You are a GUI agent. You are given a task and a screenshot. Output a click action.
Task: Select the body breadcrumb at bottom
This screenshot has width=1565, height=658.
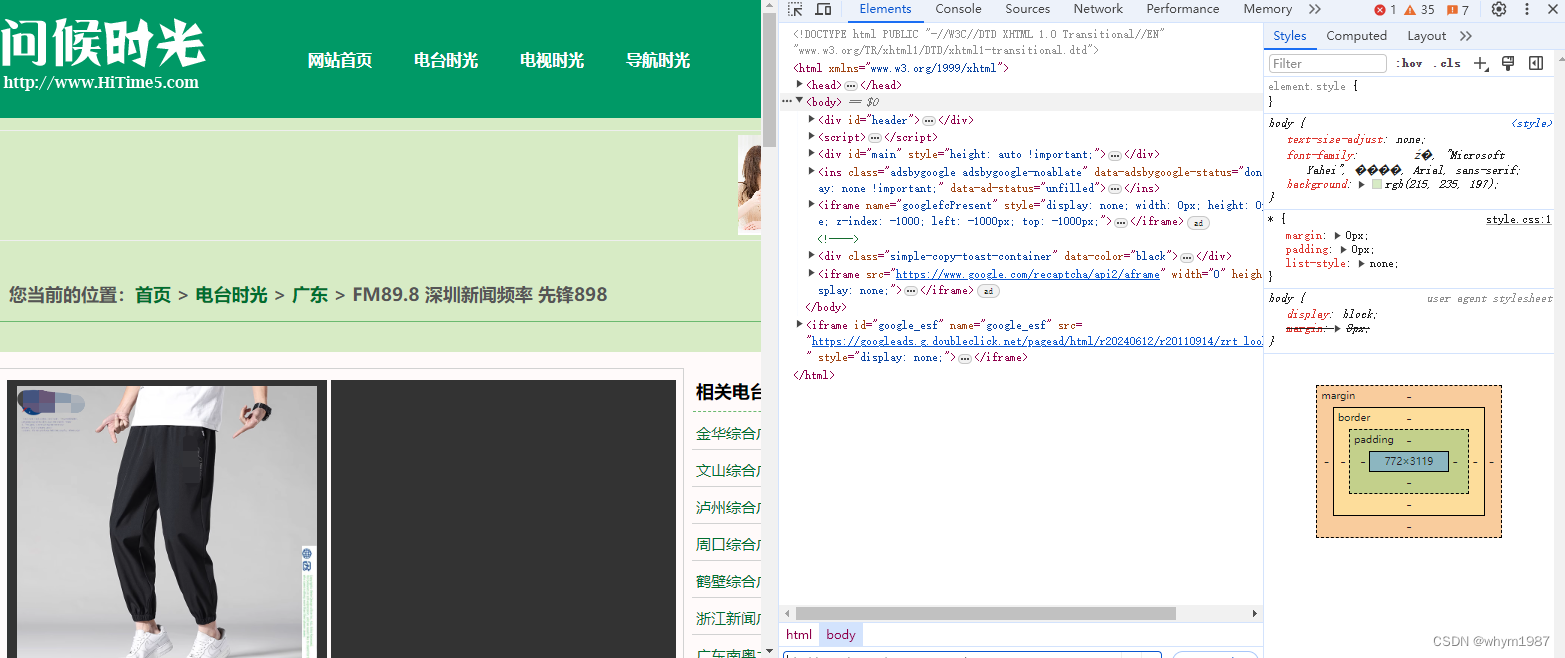(x=840, y=635)
